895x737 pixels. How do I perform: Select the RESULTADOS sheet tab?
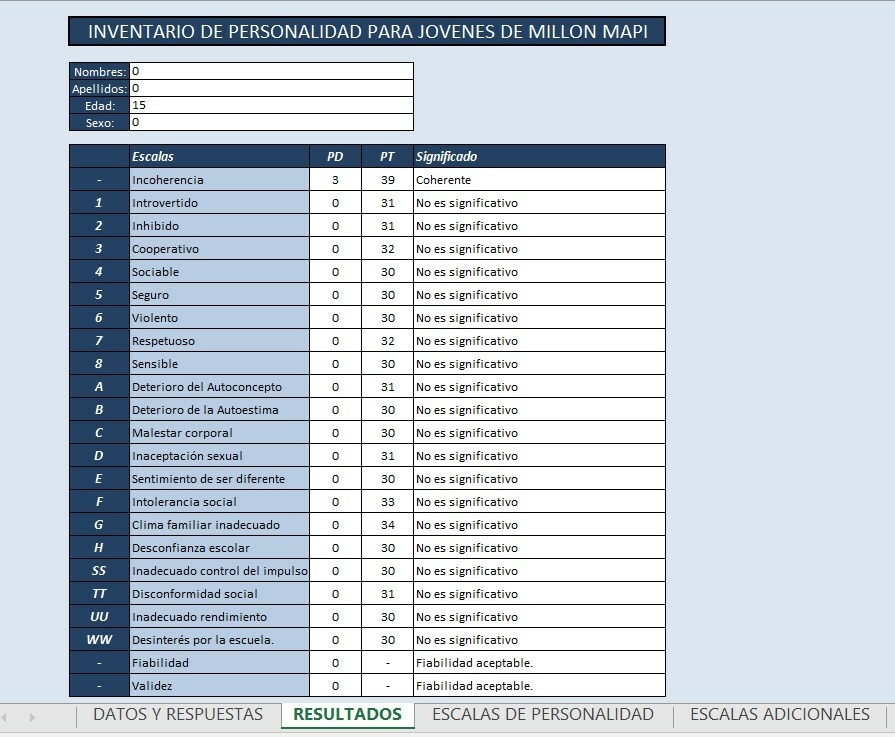[x=347, y=714]
